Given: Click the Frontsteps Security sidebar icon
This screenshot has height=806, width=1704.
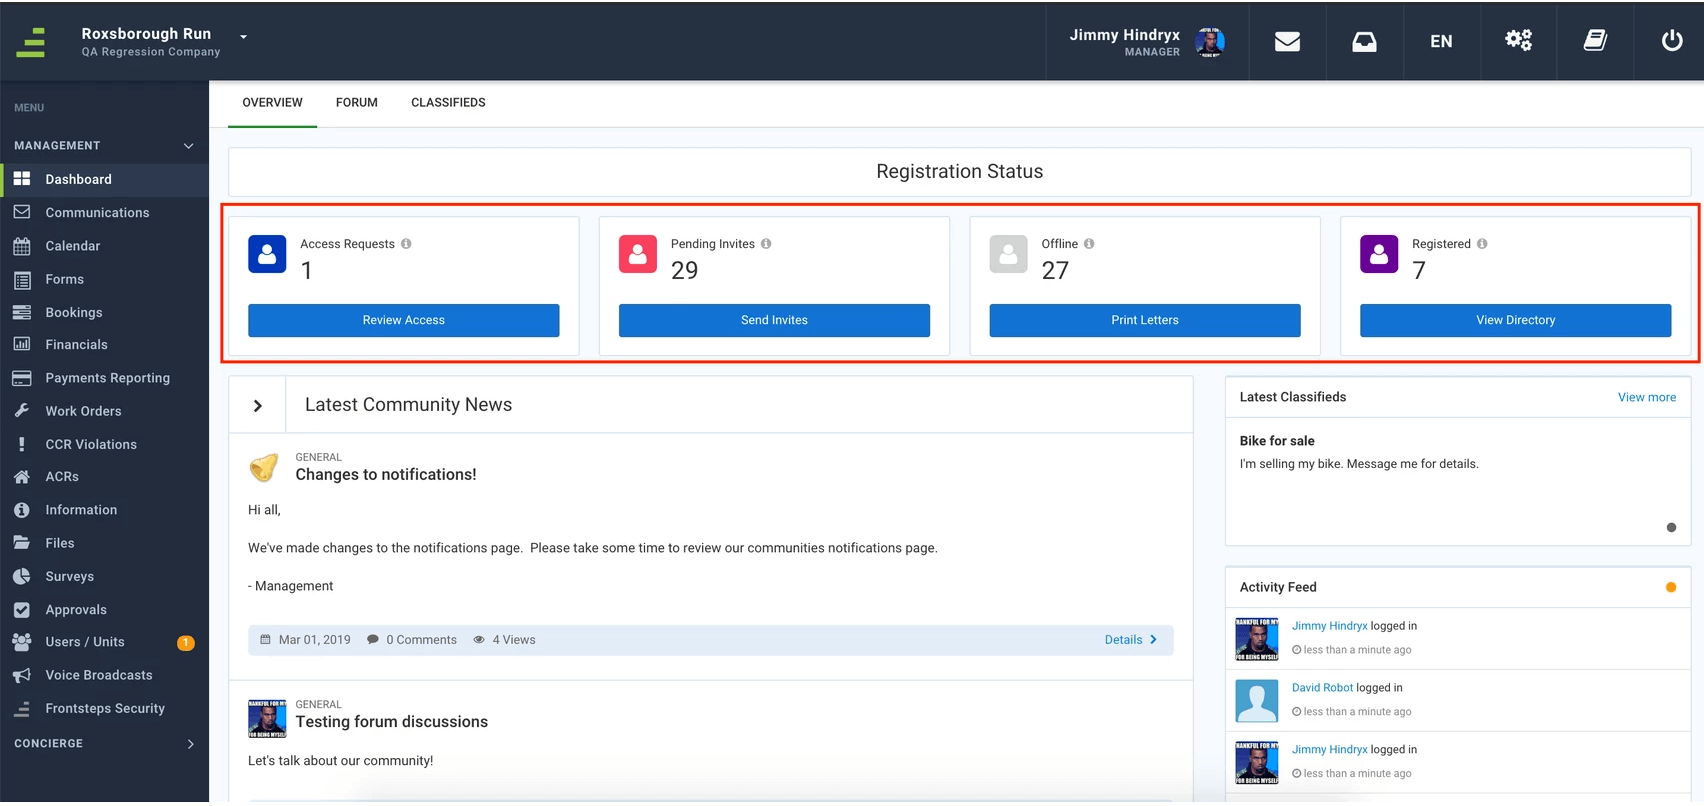Looking at the screenshot, I should (x=21, y=708).
